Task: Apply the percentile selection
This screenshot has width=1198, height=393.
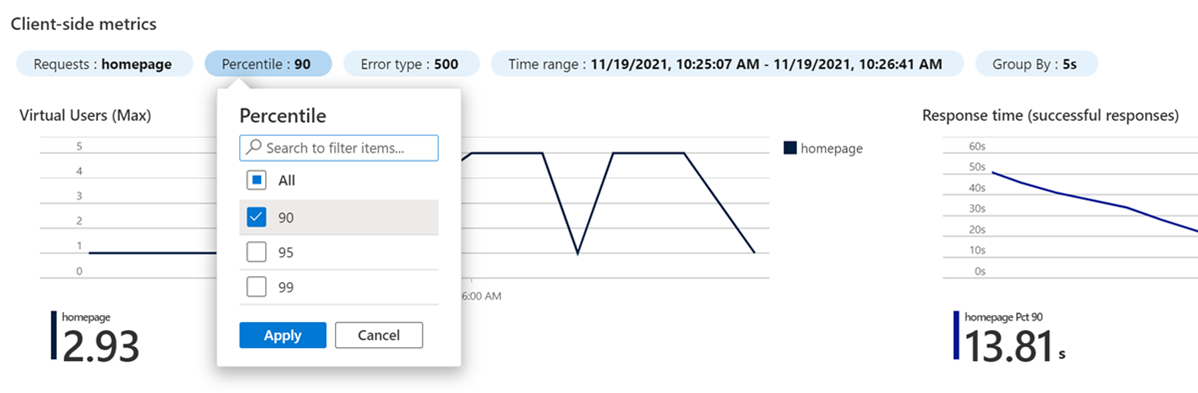Action: (x=283, y=335)
